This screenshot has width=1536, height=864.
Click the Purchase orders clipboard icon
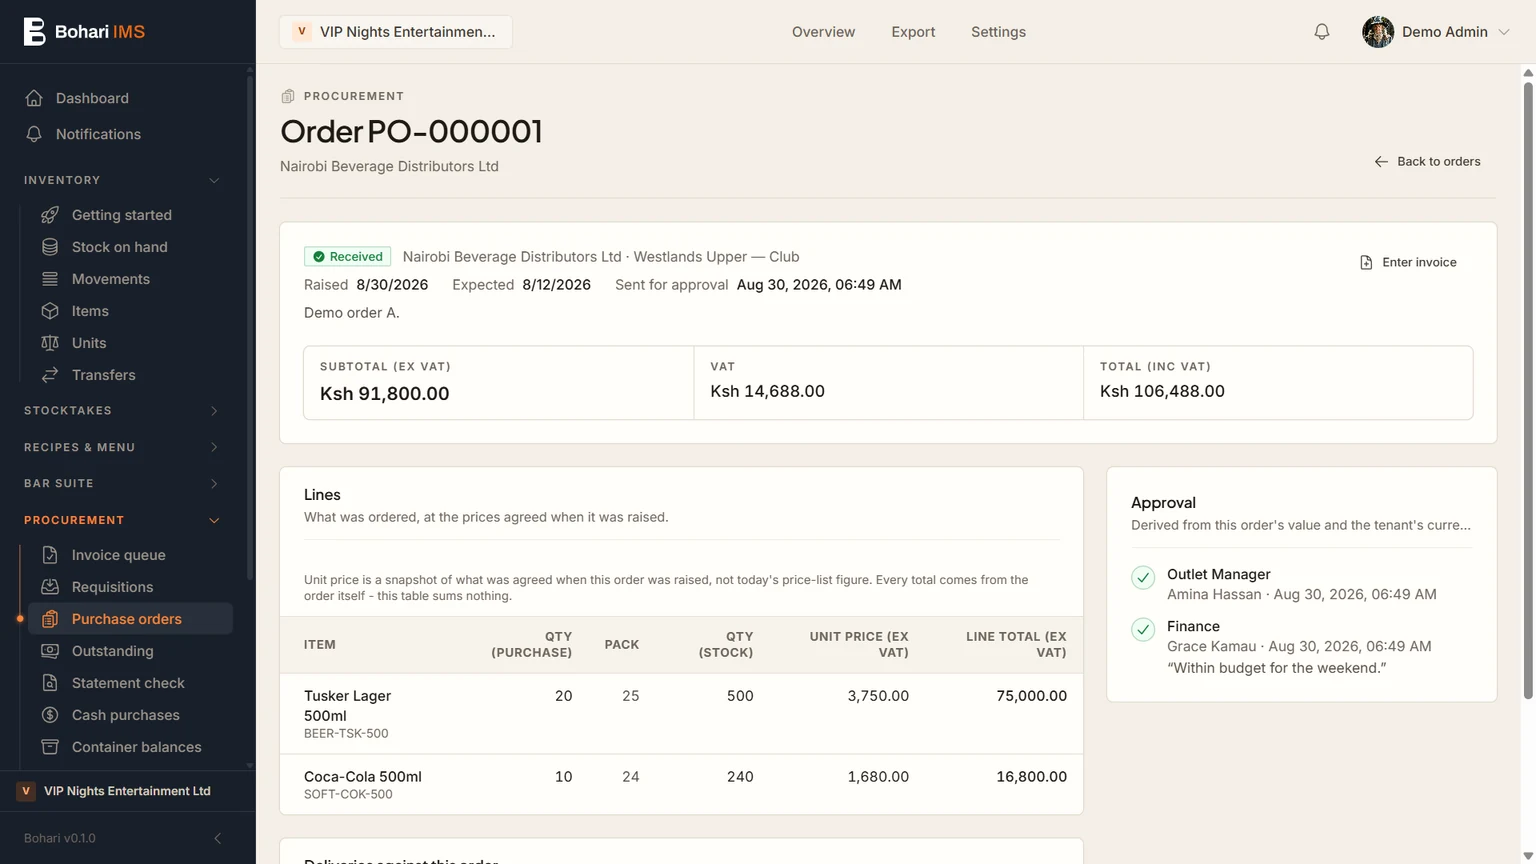coord(50,619)
